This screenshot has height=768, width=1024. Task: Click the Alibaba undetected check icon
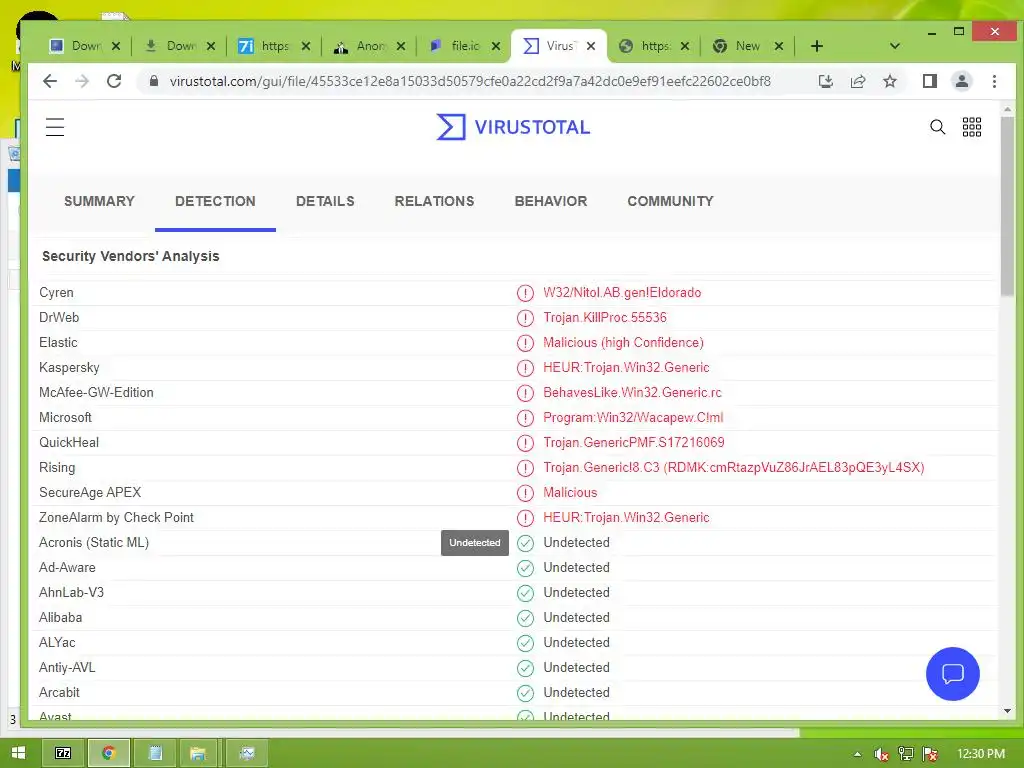[x=525, y=618]
